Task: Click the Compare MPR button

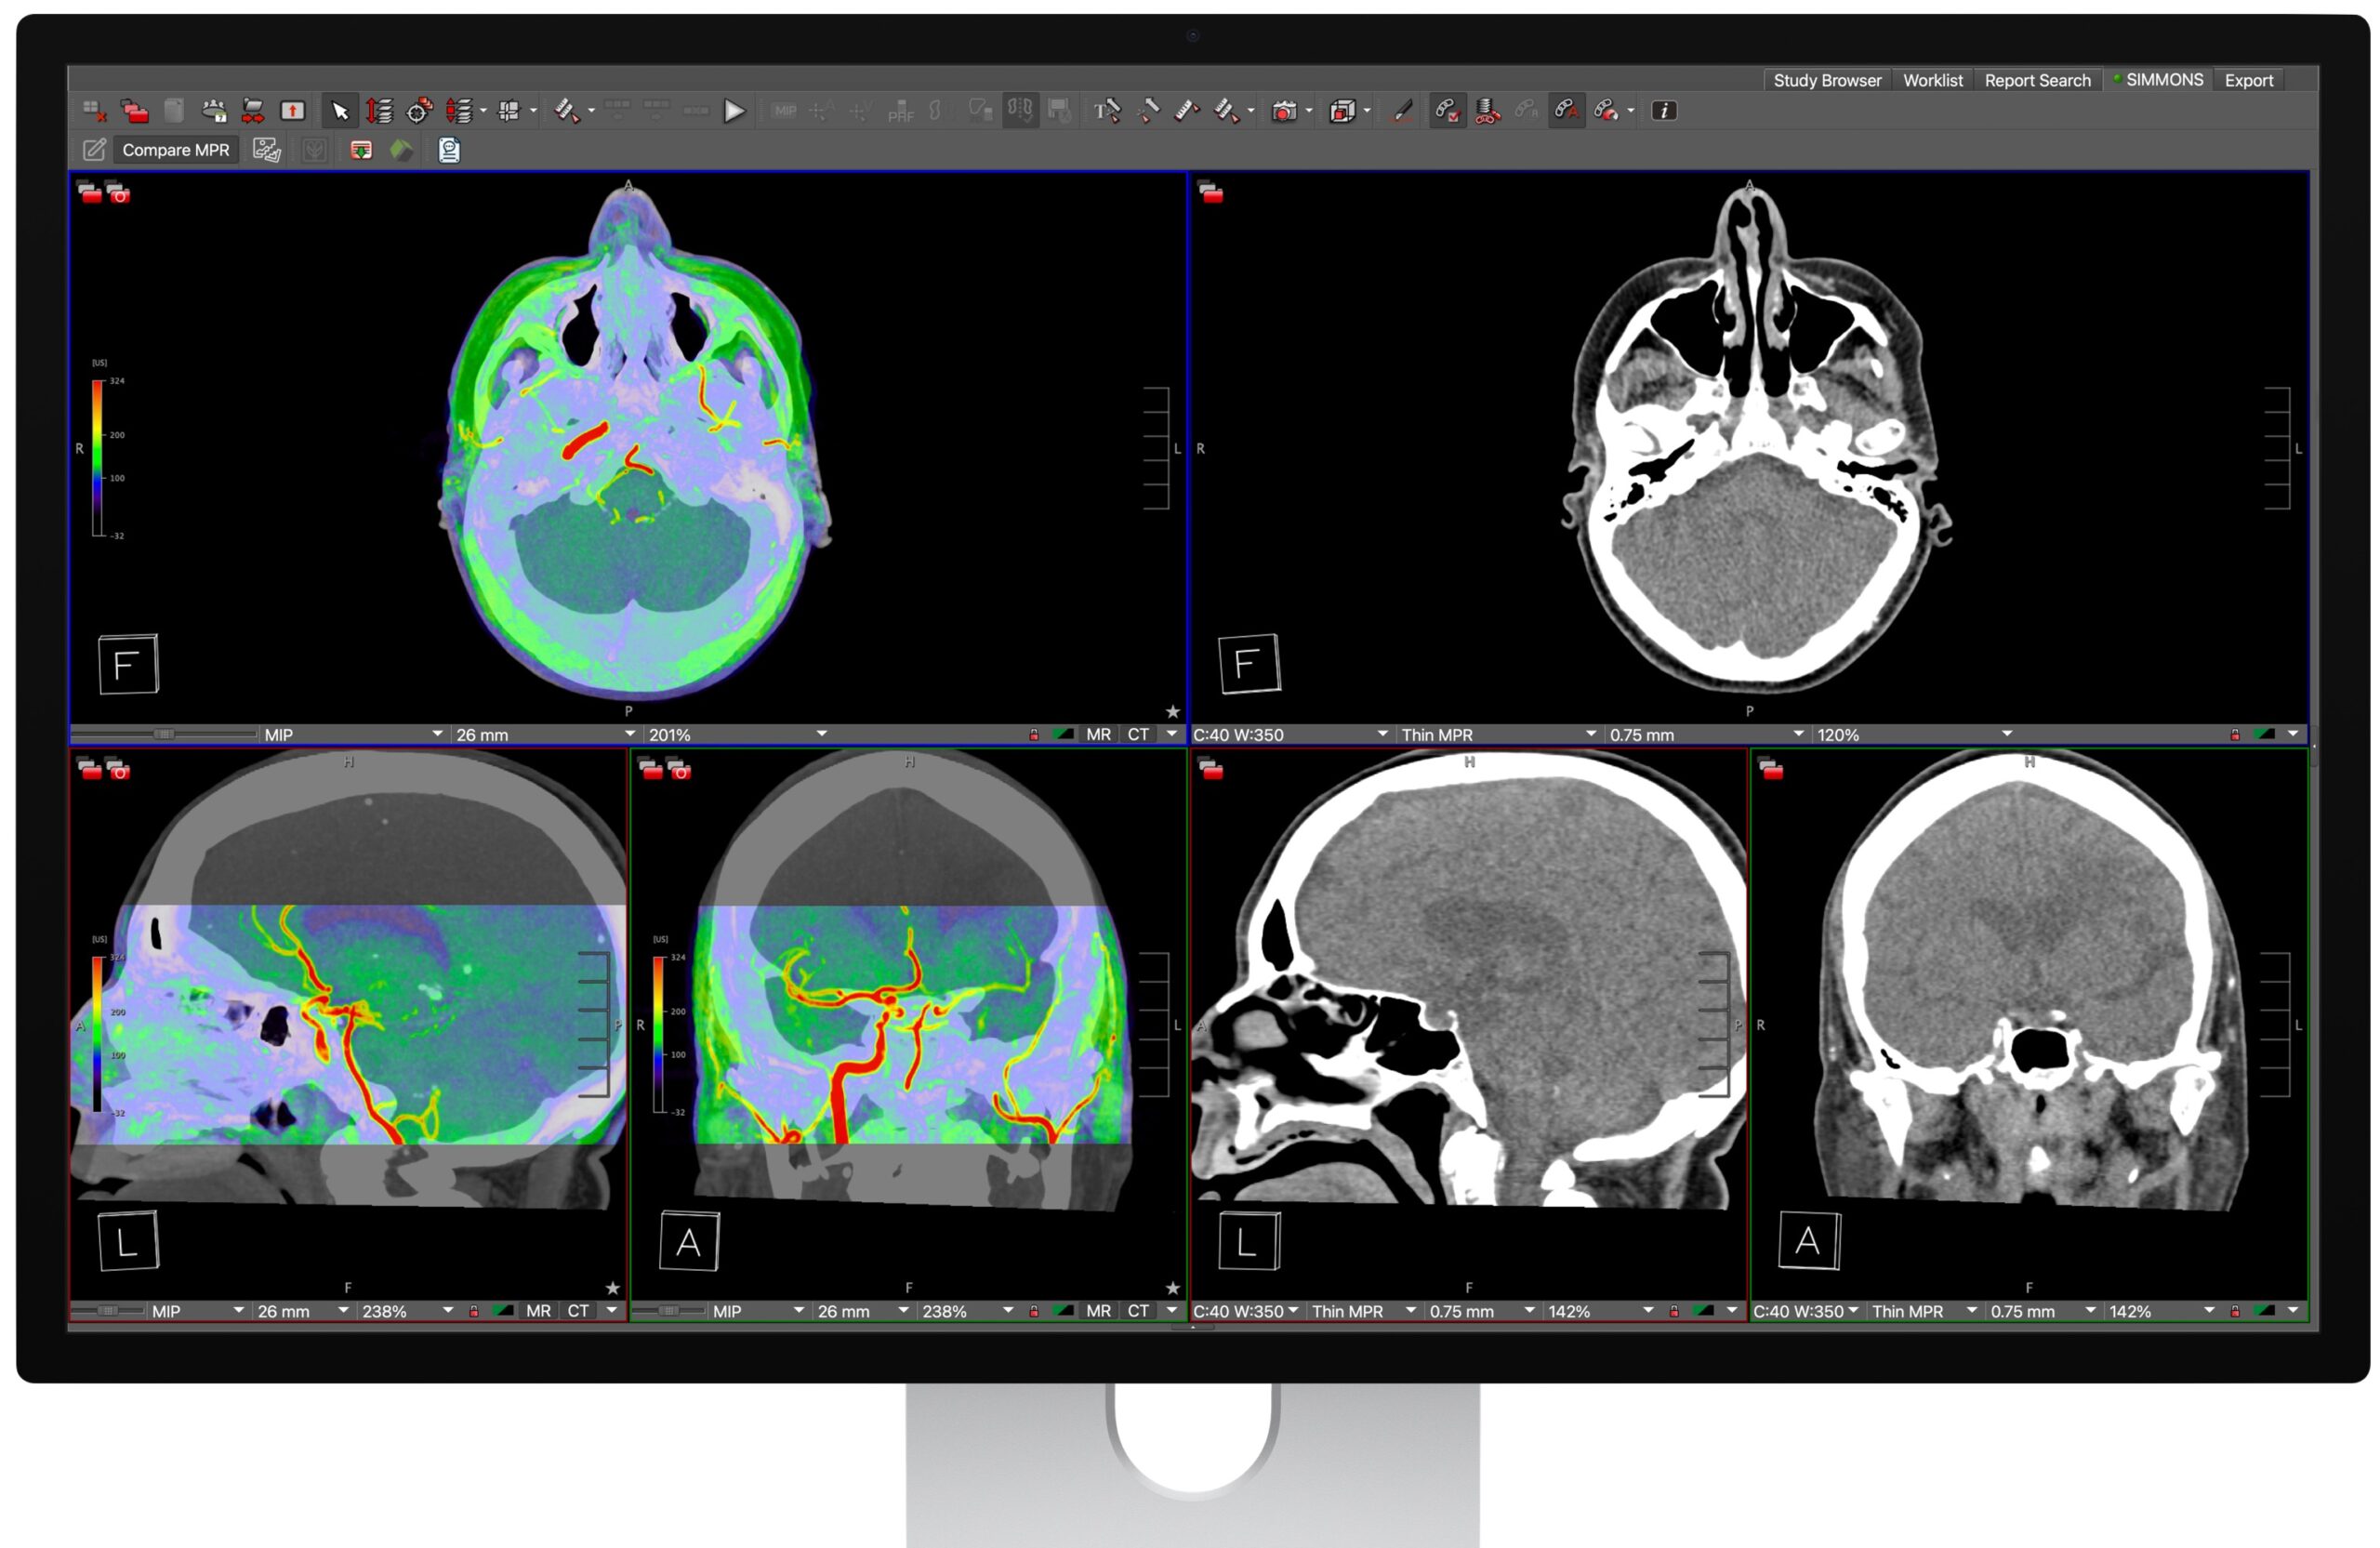Action: tap(175, 150)
